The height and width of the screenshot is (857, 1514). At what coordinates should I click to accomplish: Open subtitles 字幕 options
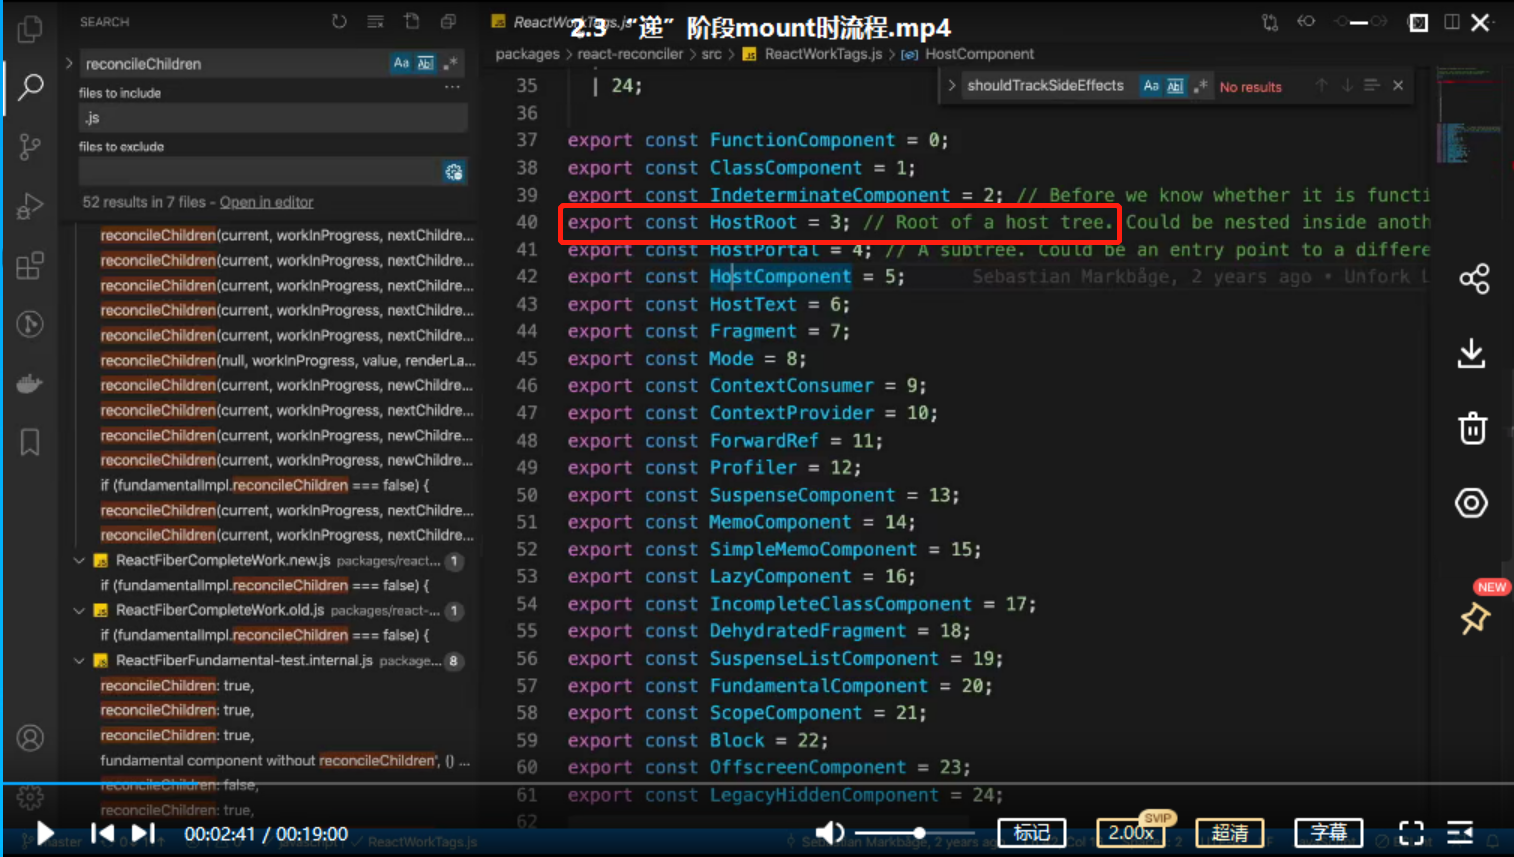tap(1329, 832)
